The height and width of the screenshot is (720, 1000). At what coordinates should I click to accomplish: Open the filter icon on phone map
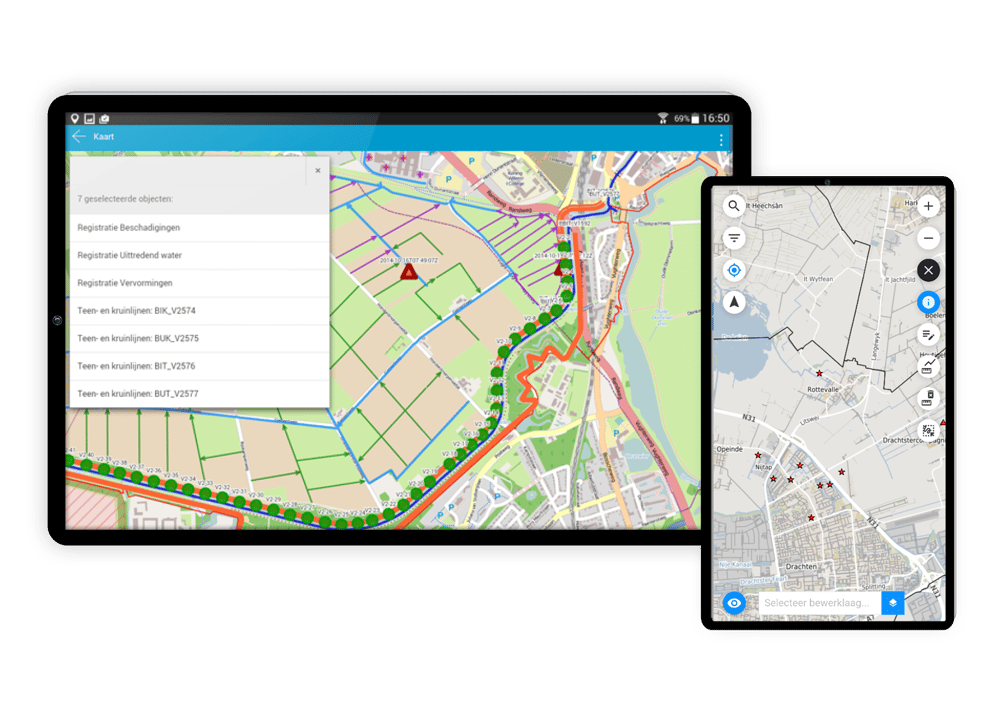[734, 238]
